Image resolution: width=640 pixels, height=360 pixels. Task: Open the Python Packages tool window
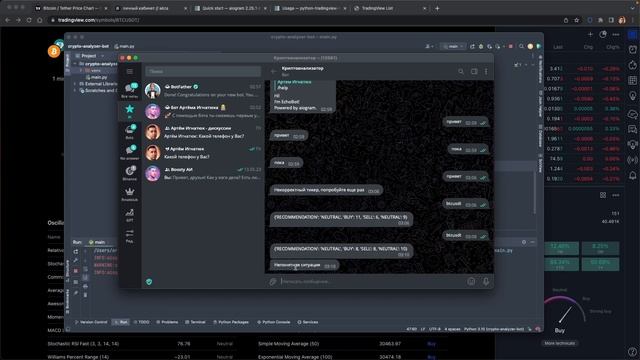[231, 322]
